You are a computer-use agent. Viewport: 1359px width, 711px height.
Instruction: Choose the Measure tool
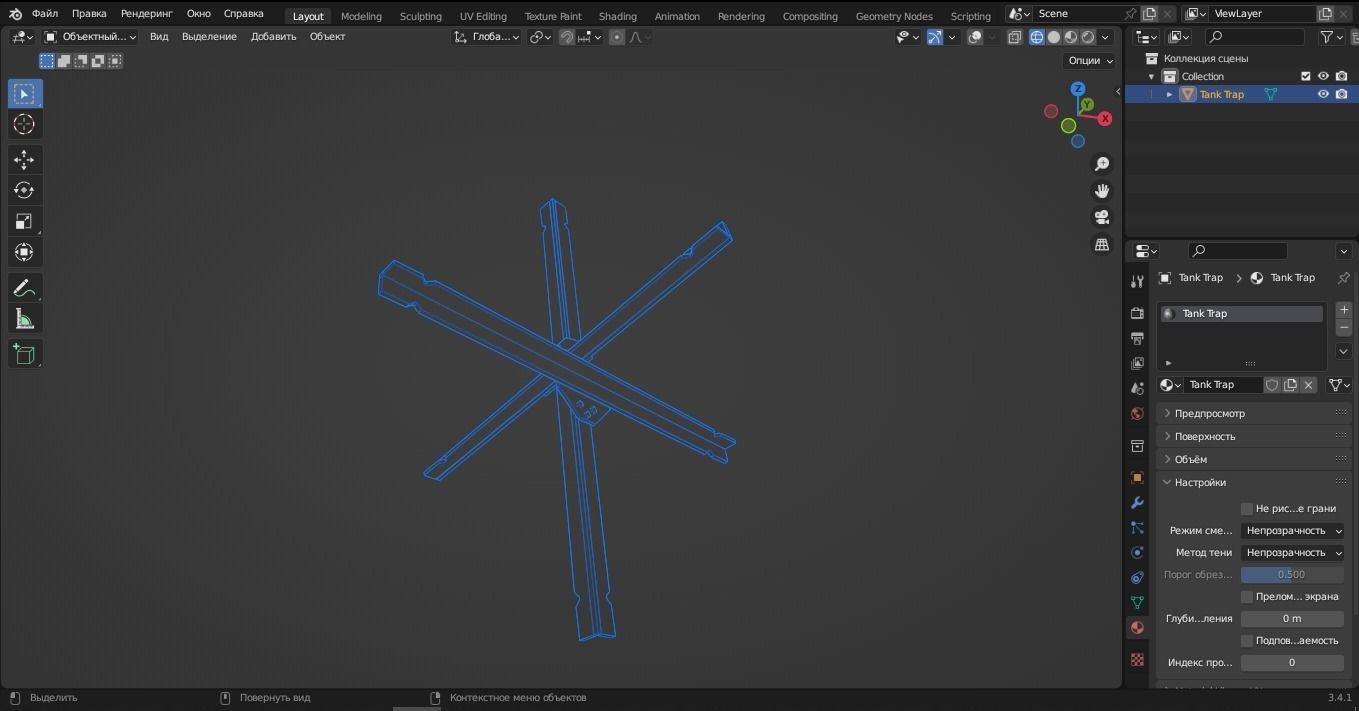click(24, 319)
